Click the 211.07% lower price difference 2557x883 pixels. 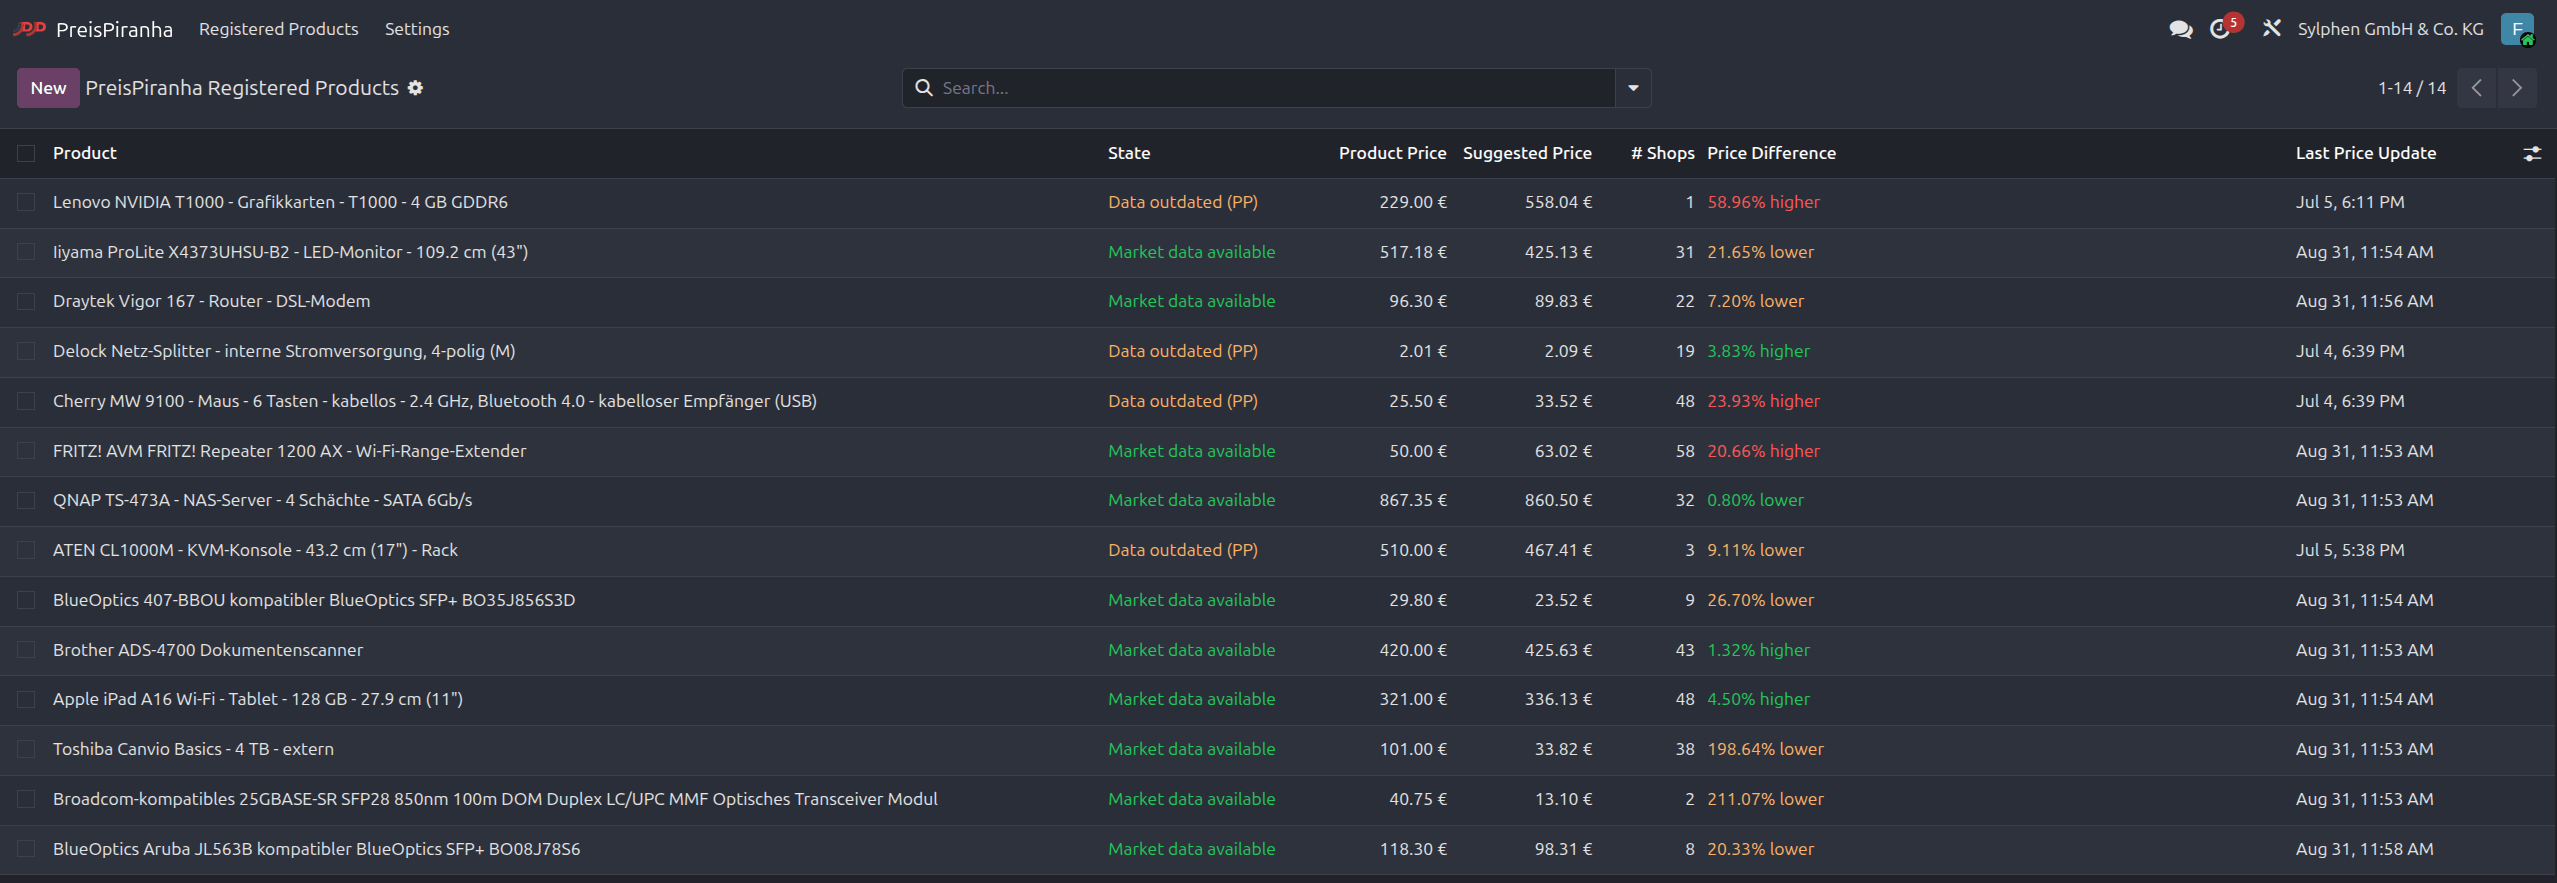(1765, 799)
